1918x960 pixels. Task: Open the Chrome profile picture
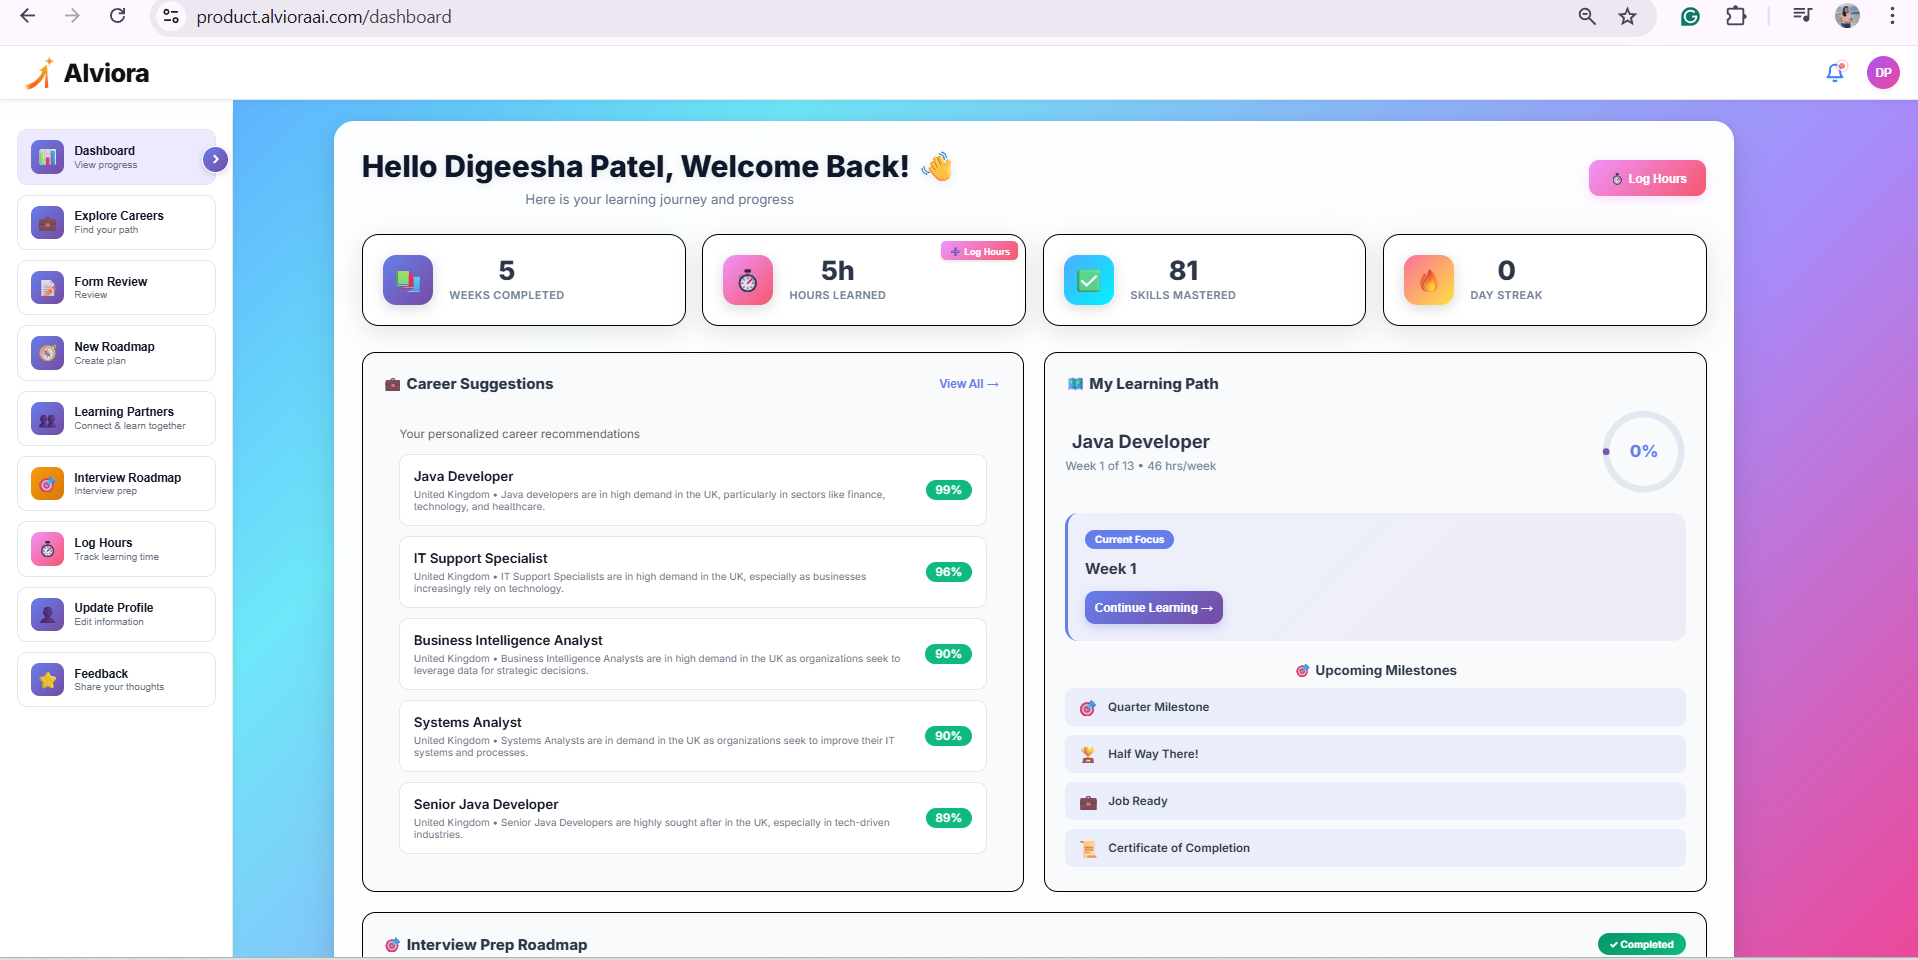(1847, 16)
